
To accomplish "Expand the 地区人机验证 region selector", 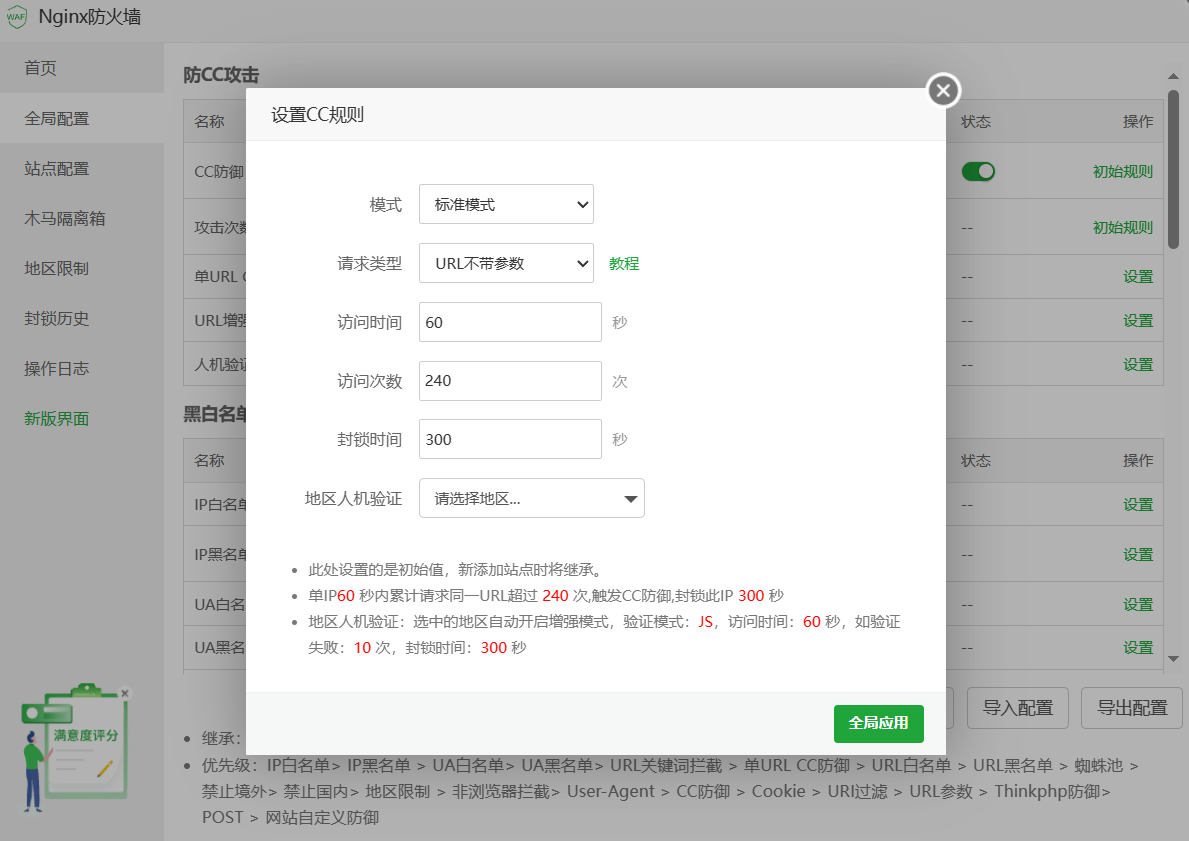I will tap(532, 498).
